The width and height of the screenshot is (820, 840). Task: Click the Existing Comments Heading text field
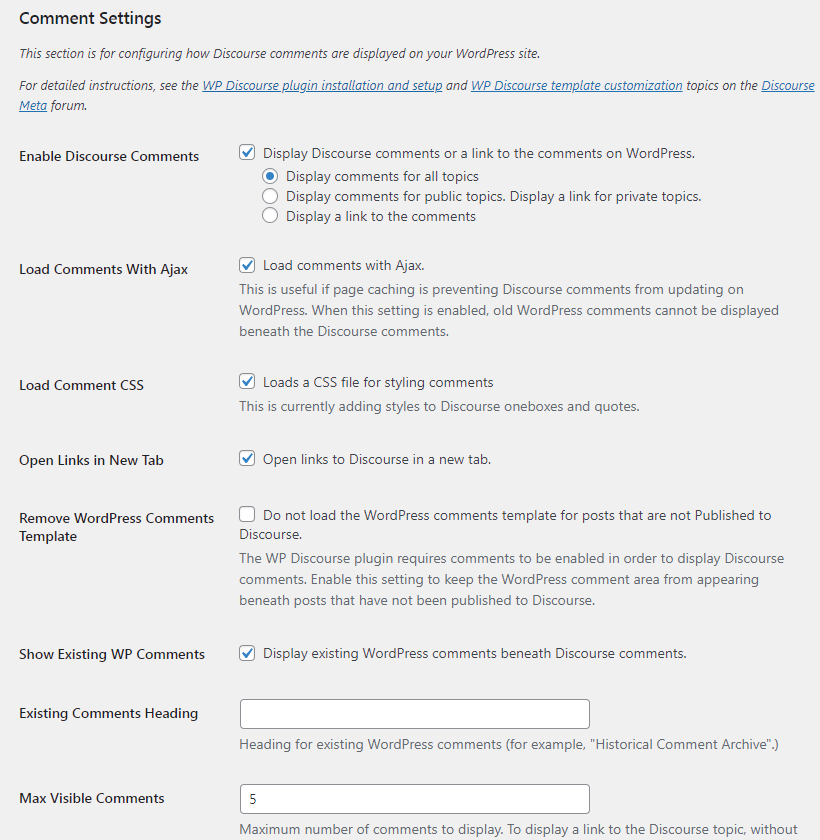415,714
